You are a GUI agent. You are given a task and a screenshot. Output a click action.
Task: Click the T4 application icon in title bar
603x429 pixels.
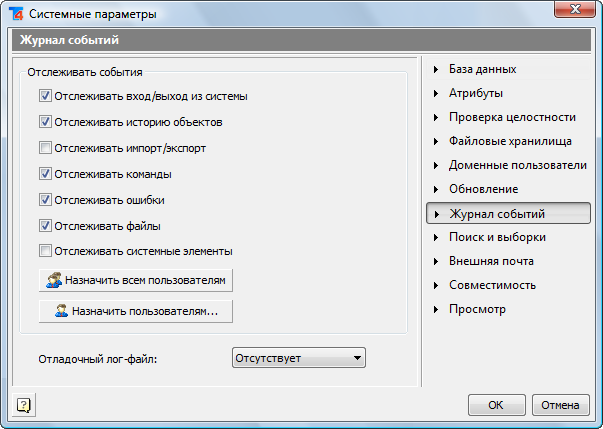tap(17, 14)
